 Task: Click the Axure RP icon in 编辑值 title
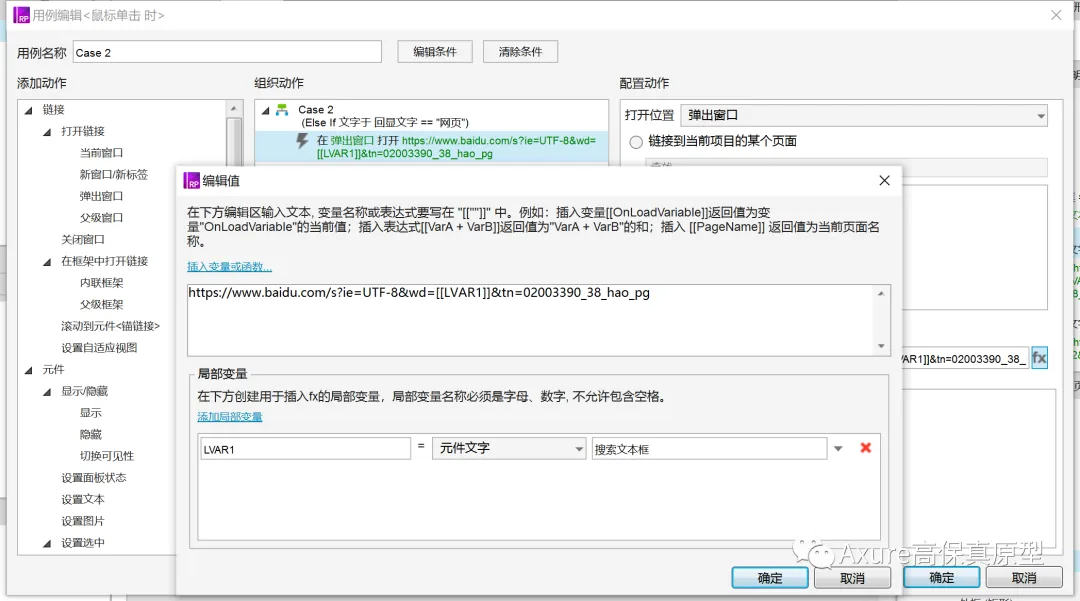point(191,180)
